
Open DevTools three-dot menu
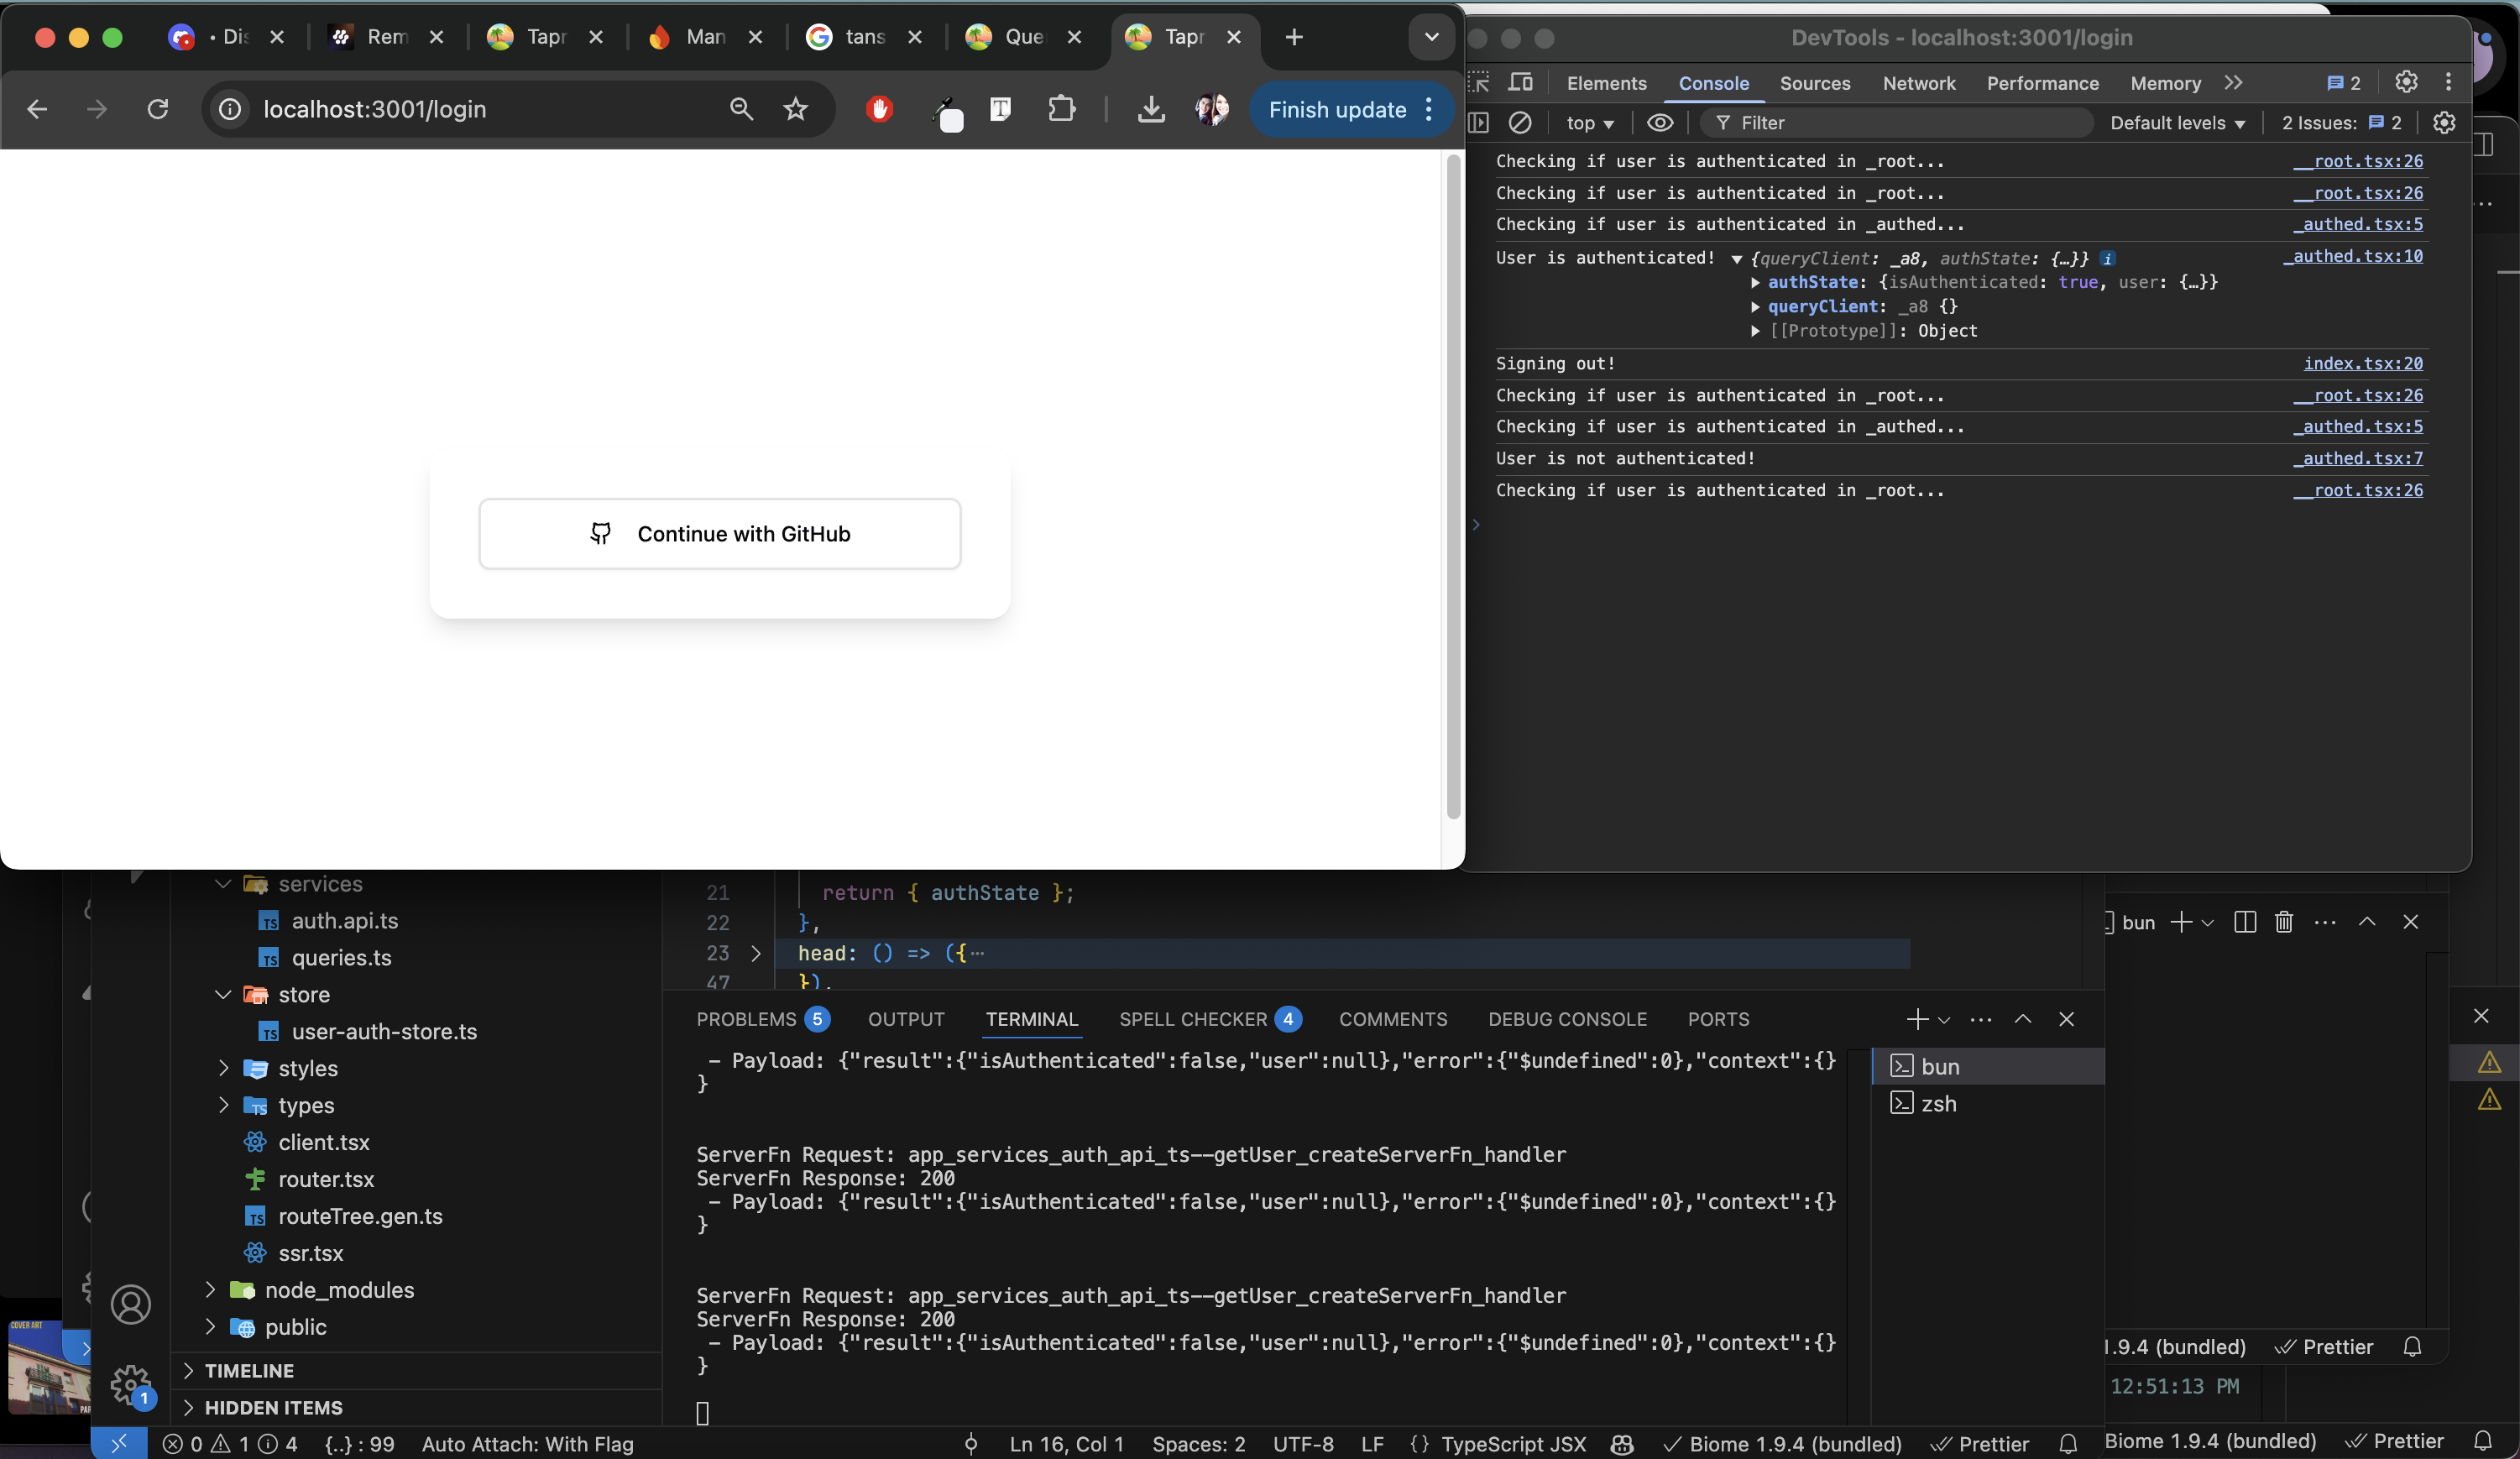pos(2448,82)
